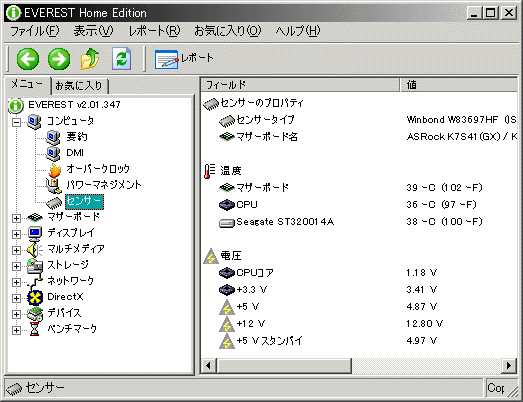This screenshot has width=523, height=402.
Task: Click the horizontal scrollbar thumb
Action: point(284,365)
